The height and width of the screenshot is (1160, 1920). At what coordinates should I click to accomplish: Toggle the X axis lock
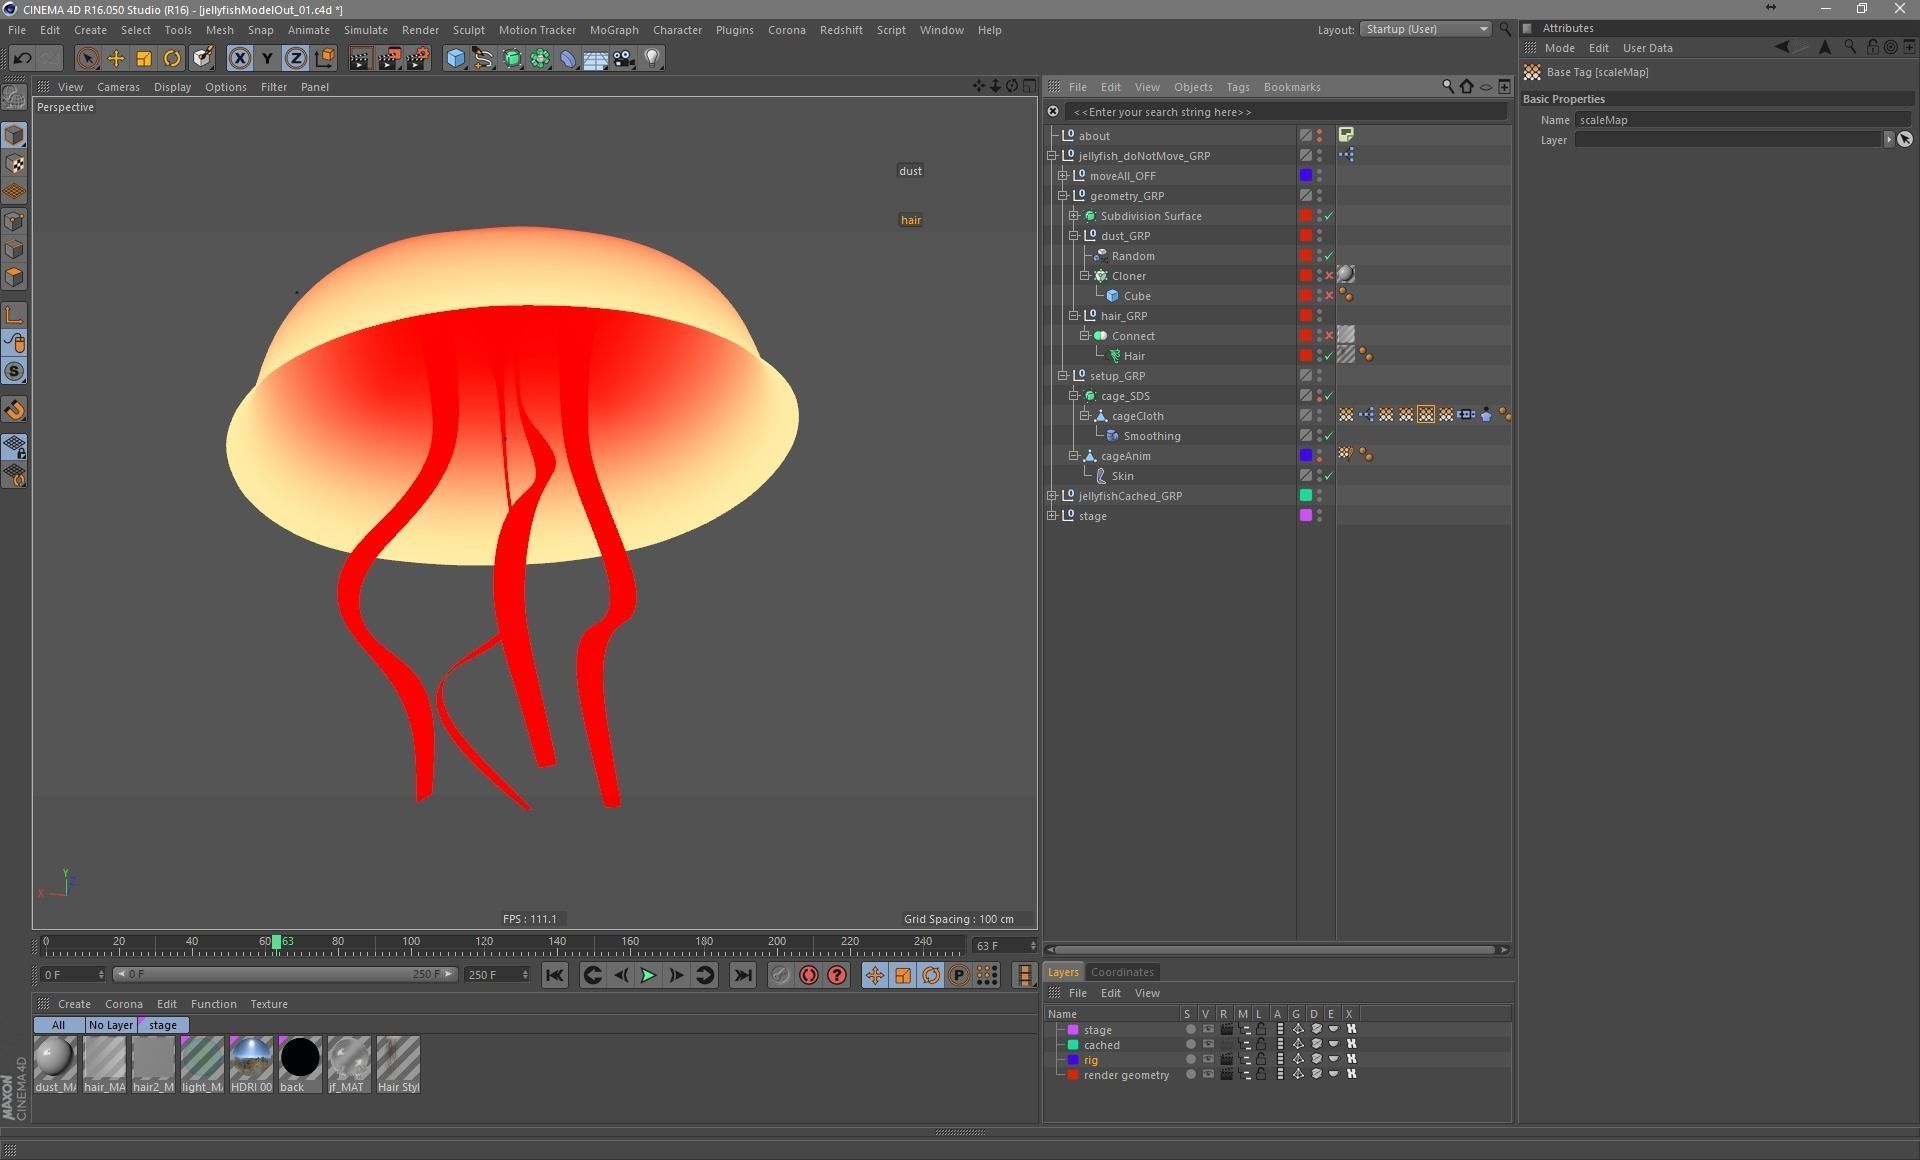click(x=239, y=58)
